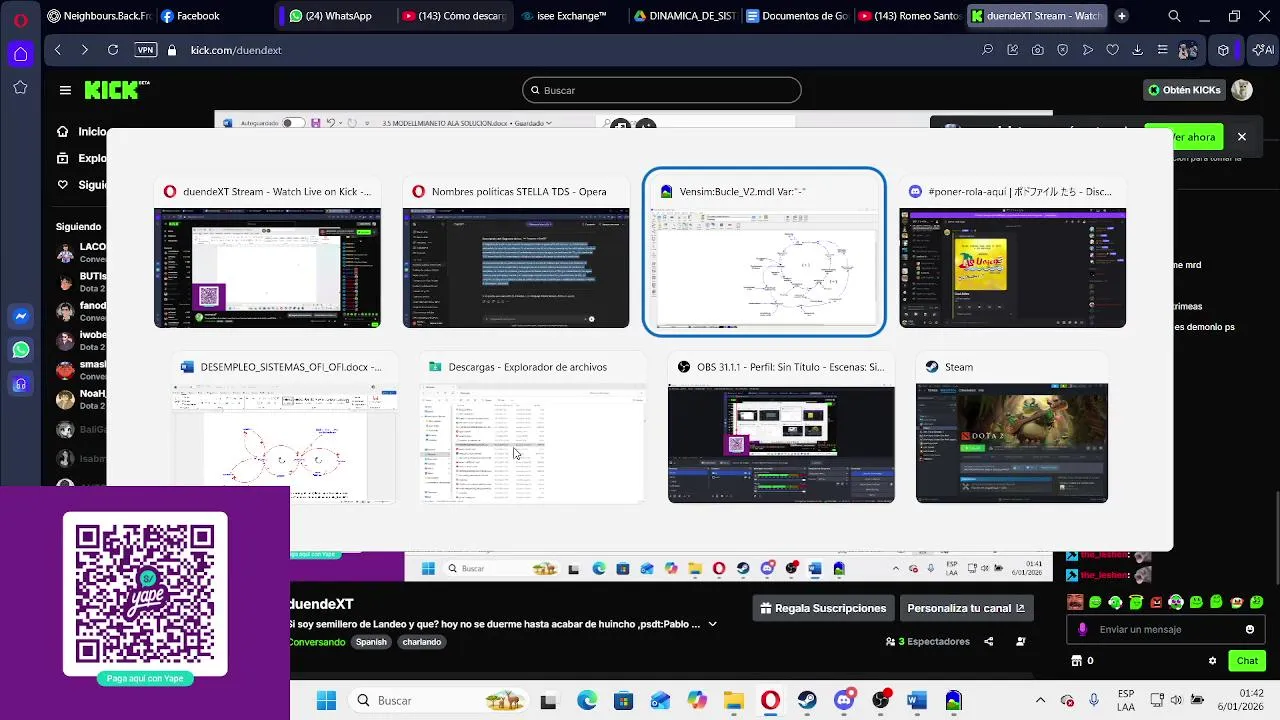Click the send flow arrow icon

1087,50
